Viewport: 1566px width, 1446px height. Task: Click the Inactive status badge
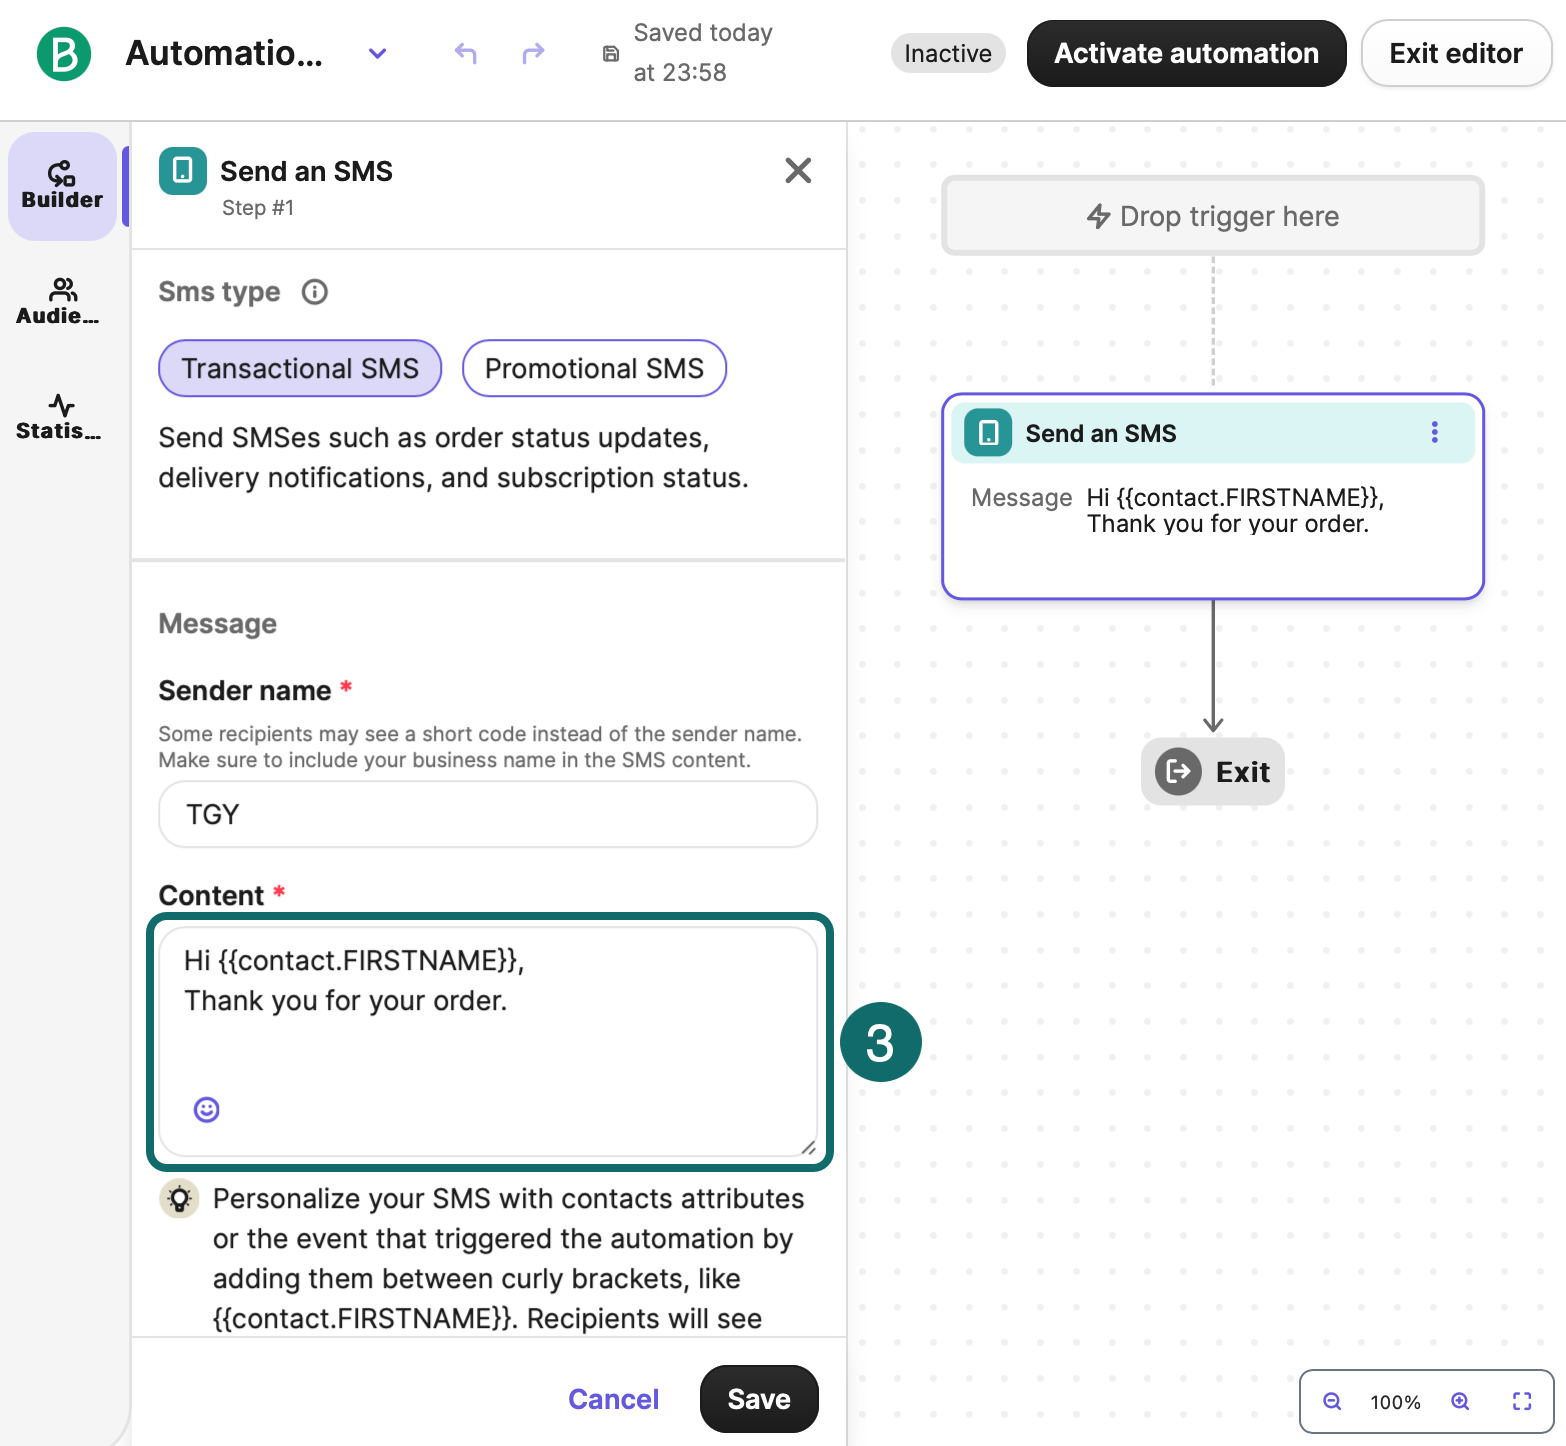click(x=948, y=53)
